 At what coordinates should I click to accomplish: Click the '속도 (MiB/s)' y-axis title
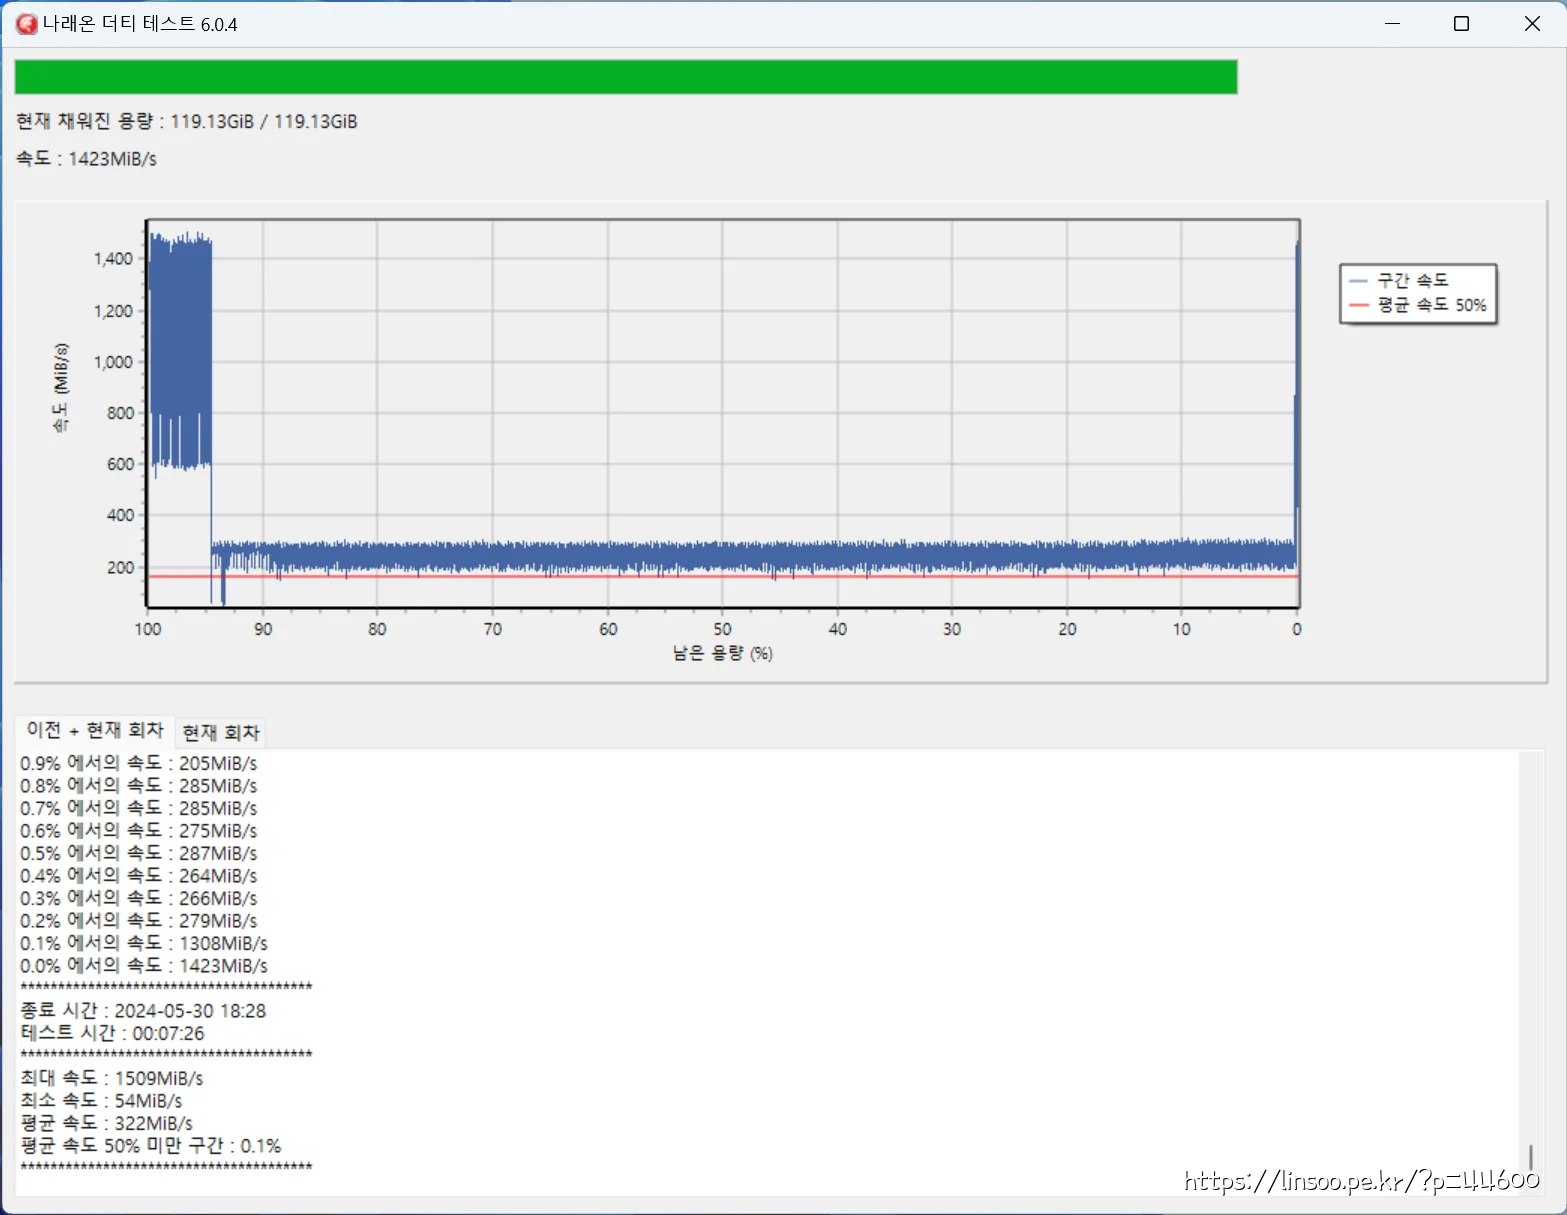pos(61,388)
